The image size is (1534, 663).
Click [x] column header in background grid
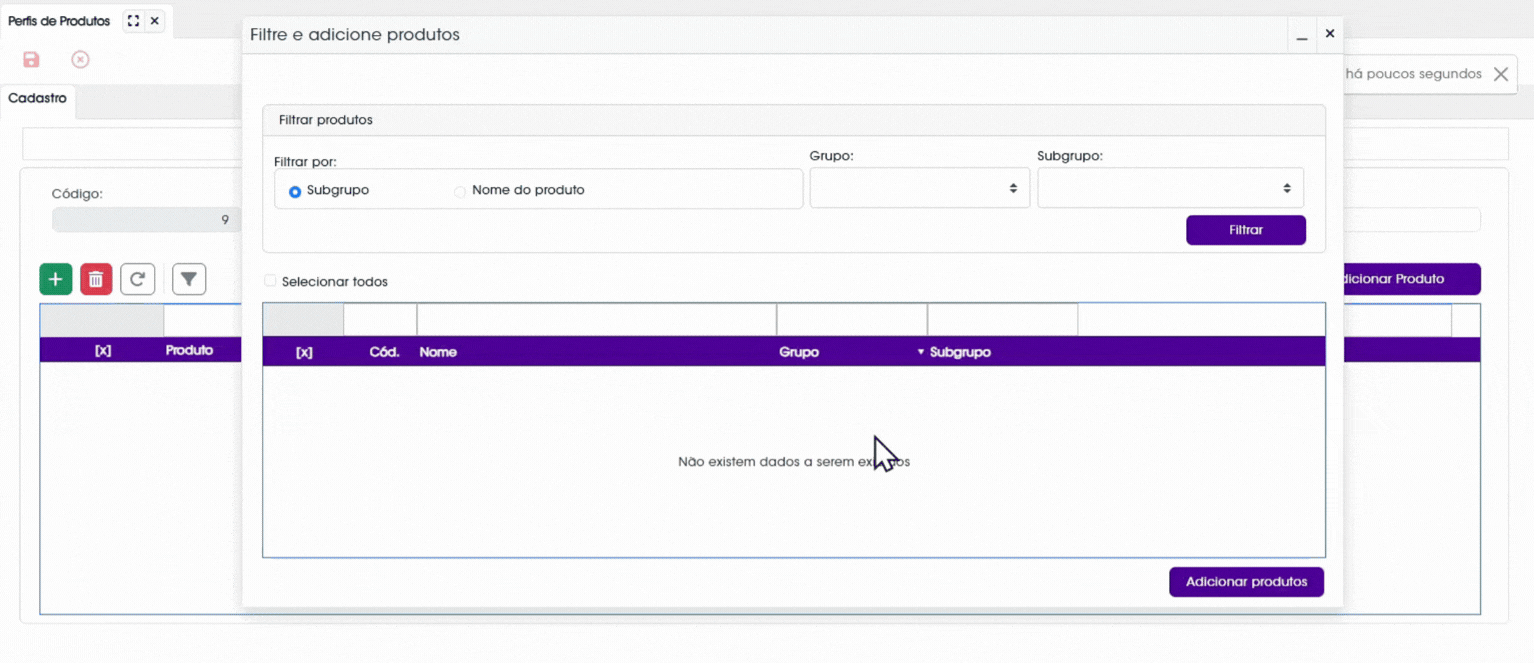[x=103, y=350]
